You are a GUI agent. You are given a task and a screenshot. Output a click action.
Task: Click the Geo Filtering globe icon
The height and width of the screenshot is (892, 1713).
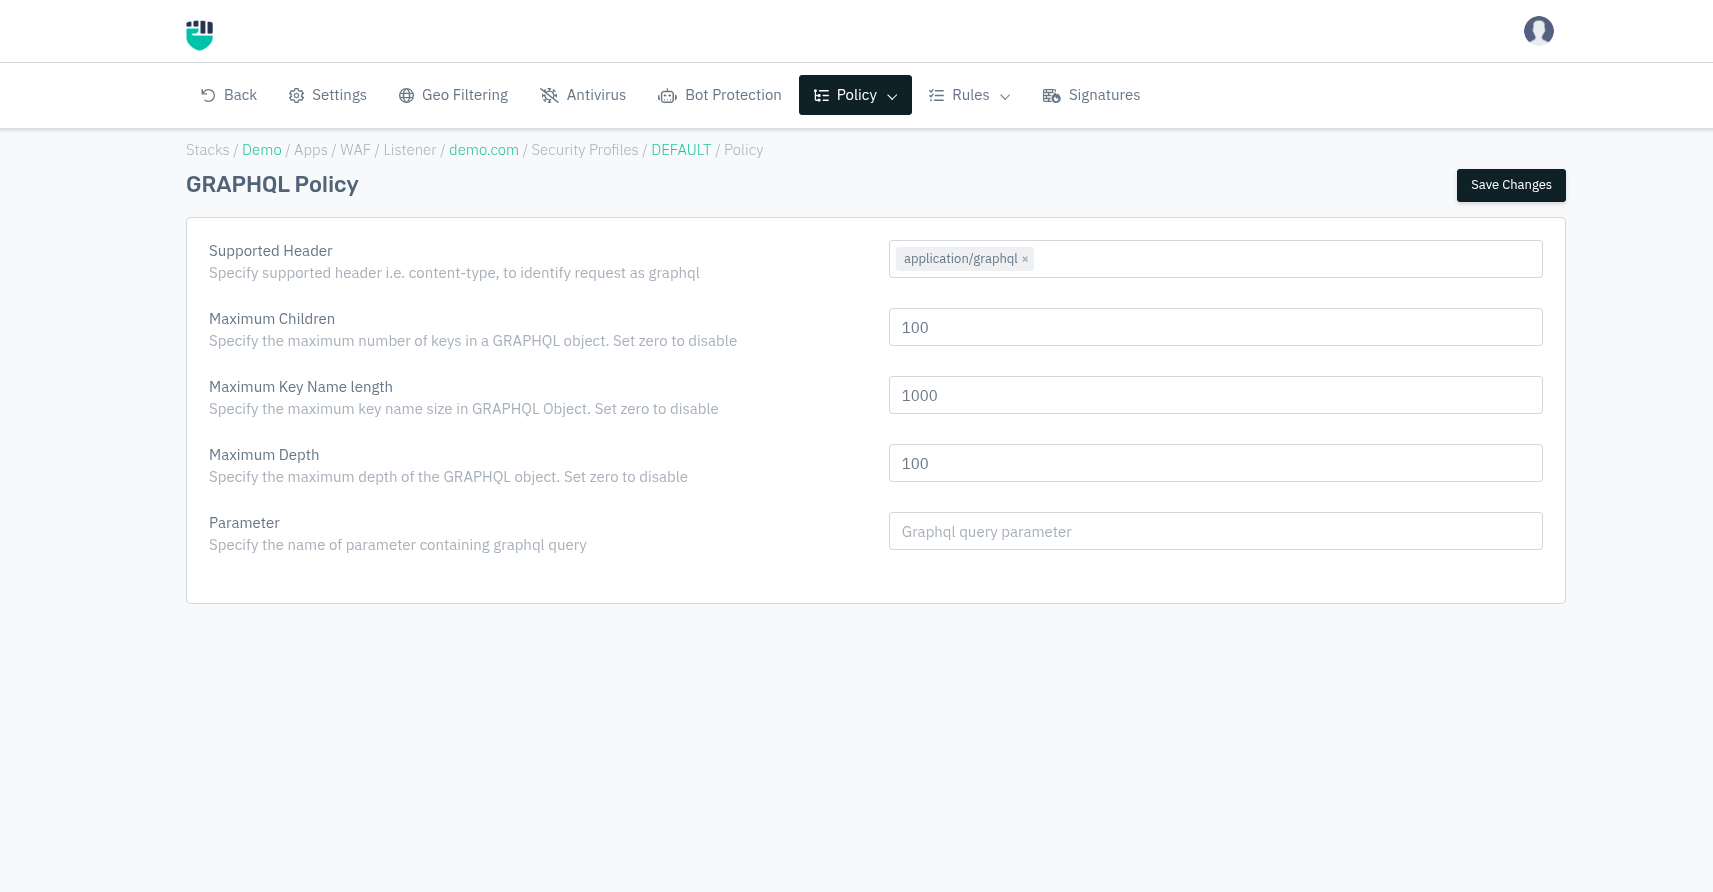(406, 96)
